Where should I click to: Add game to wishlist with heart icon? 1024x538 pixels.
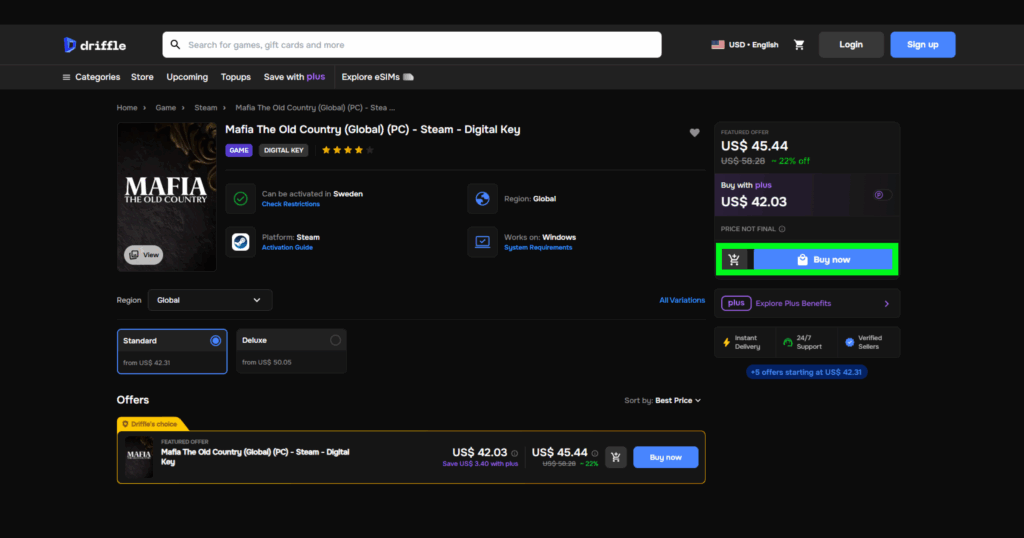[695, 133]
